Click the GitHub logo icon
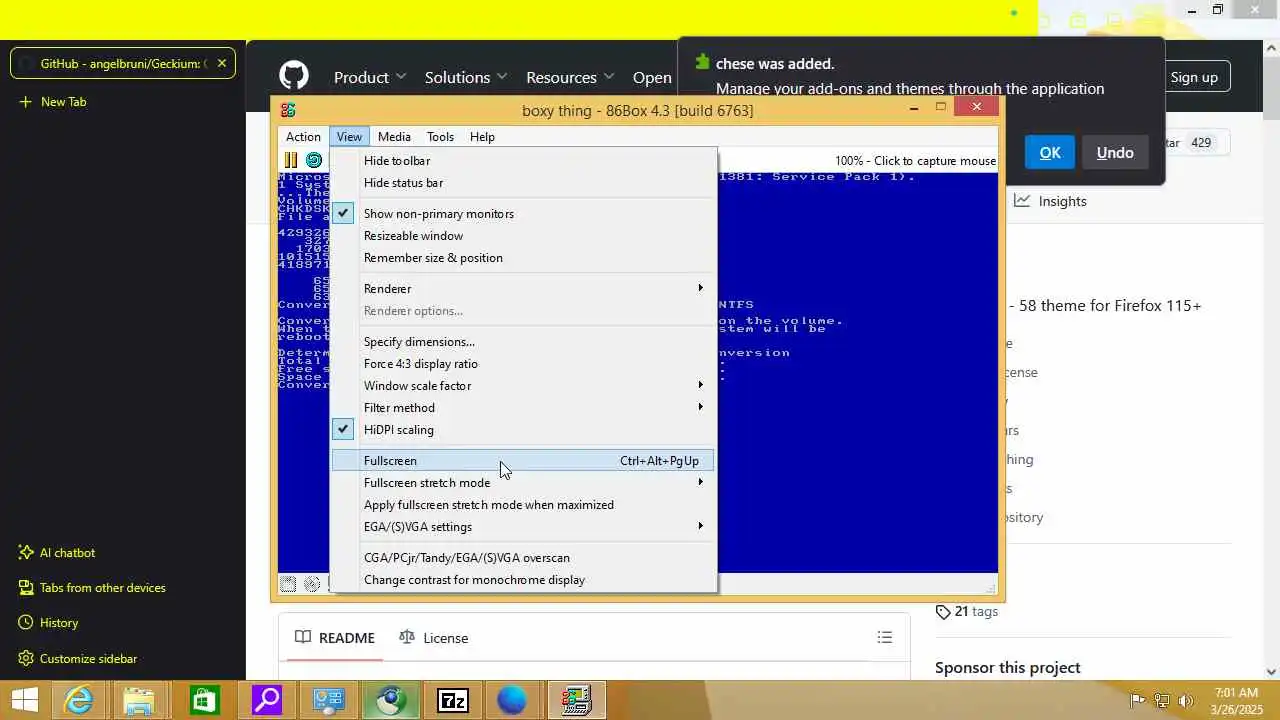The image size is (1280, 720). pos(294,76)
